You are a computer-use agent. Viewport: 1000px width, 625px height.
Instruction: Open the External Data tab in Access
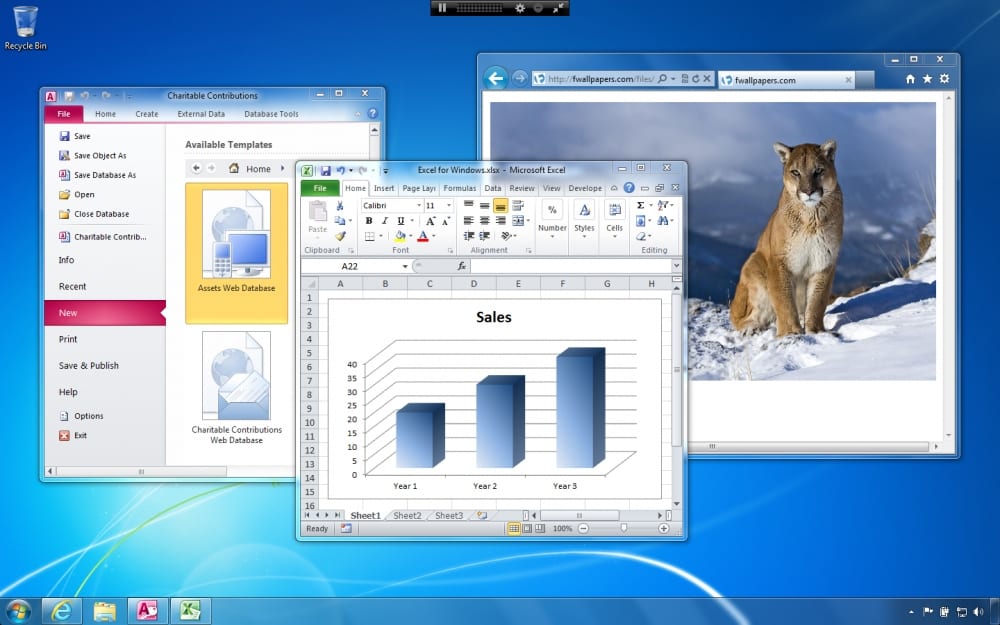(x=201, y=114)
